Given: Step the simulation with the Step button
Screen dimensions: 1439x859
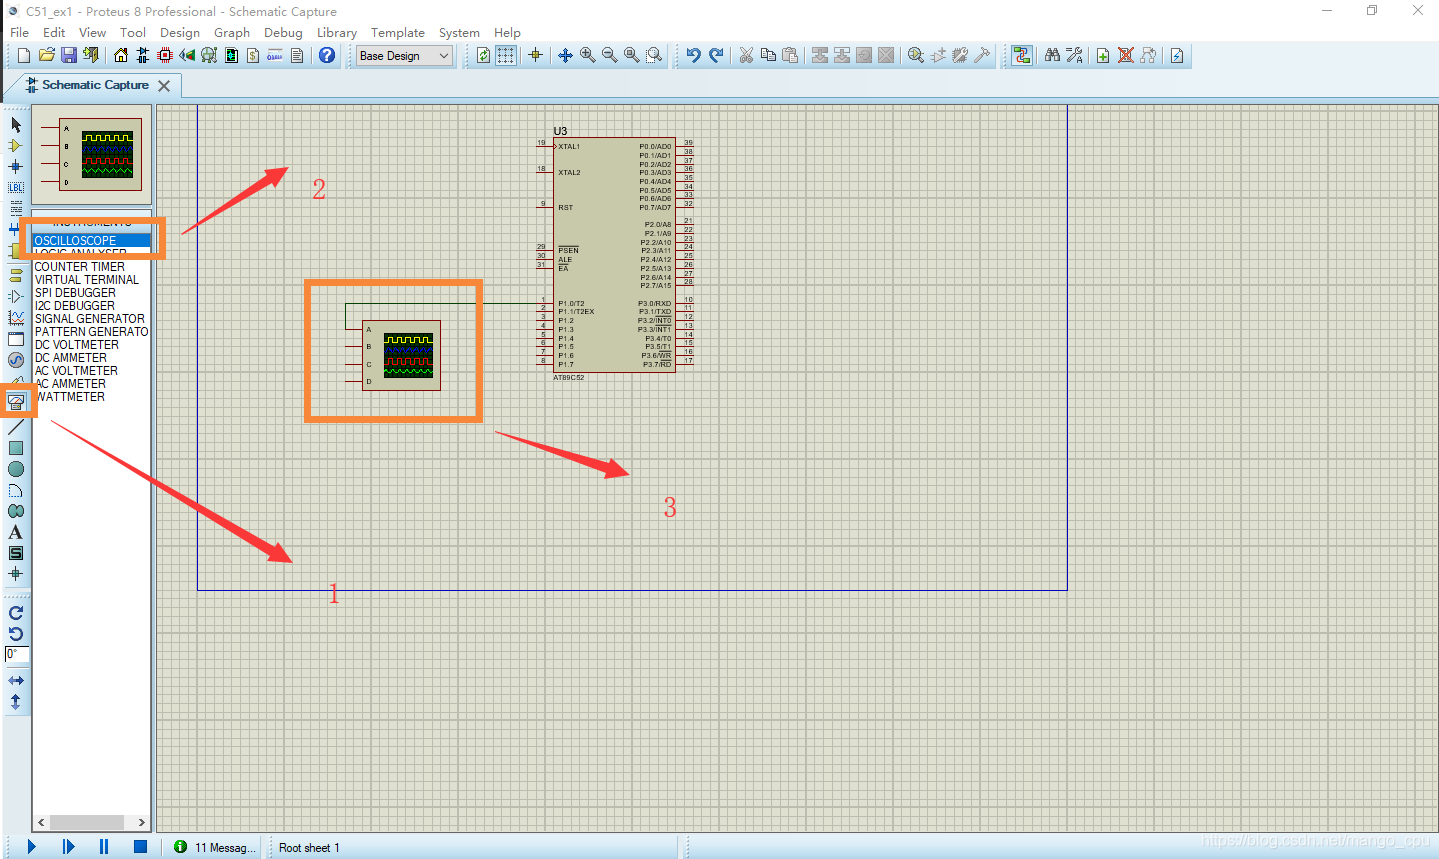Looking at the screenshot, I should click(67, 846).
